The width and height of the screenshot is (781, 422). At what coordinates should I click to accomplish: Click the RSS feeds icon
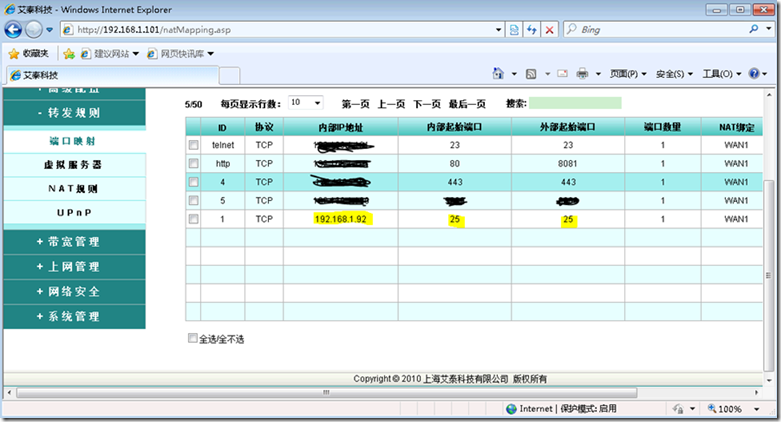tap(531, 74)
